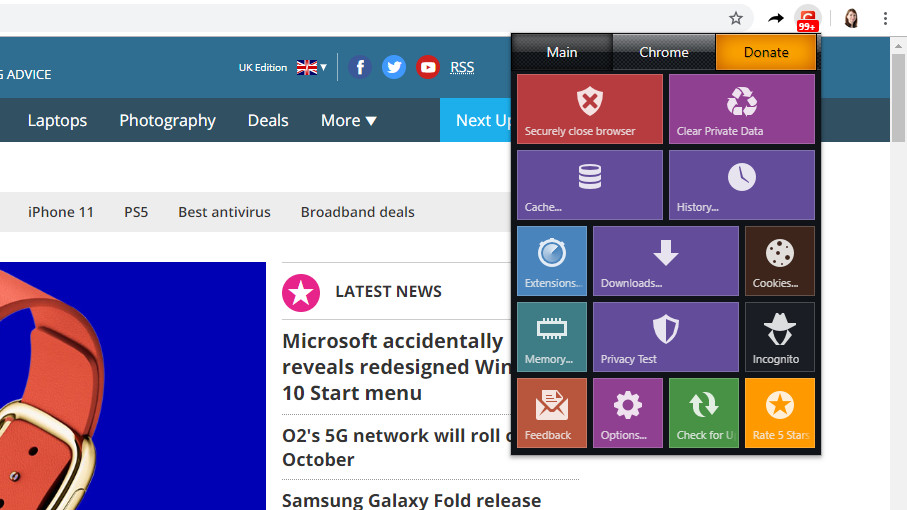Open the Clear Private Data tile
Image resolution: width=907 pixels, height=510 pixels.
pos(742,109)
